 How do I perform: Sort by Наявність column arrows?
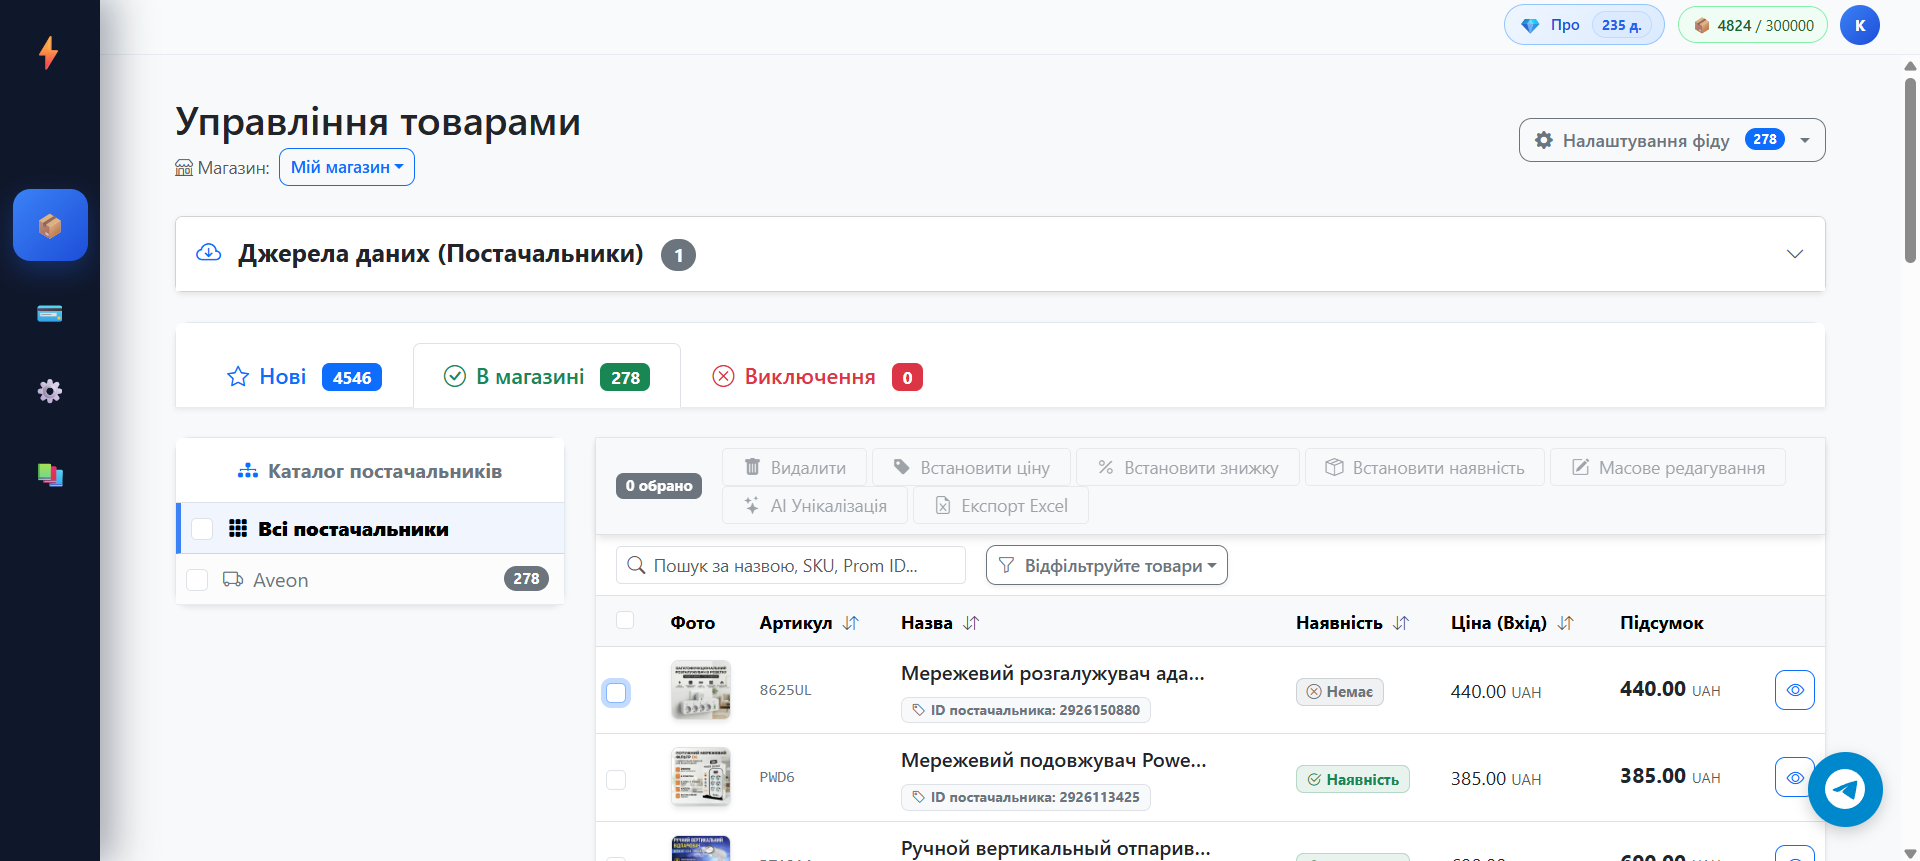coord(1401,623)
